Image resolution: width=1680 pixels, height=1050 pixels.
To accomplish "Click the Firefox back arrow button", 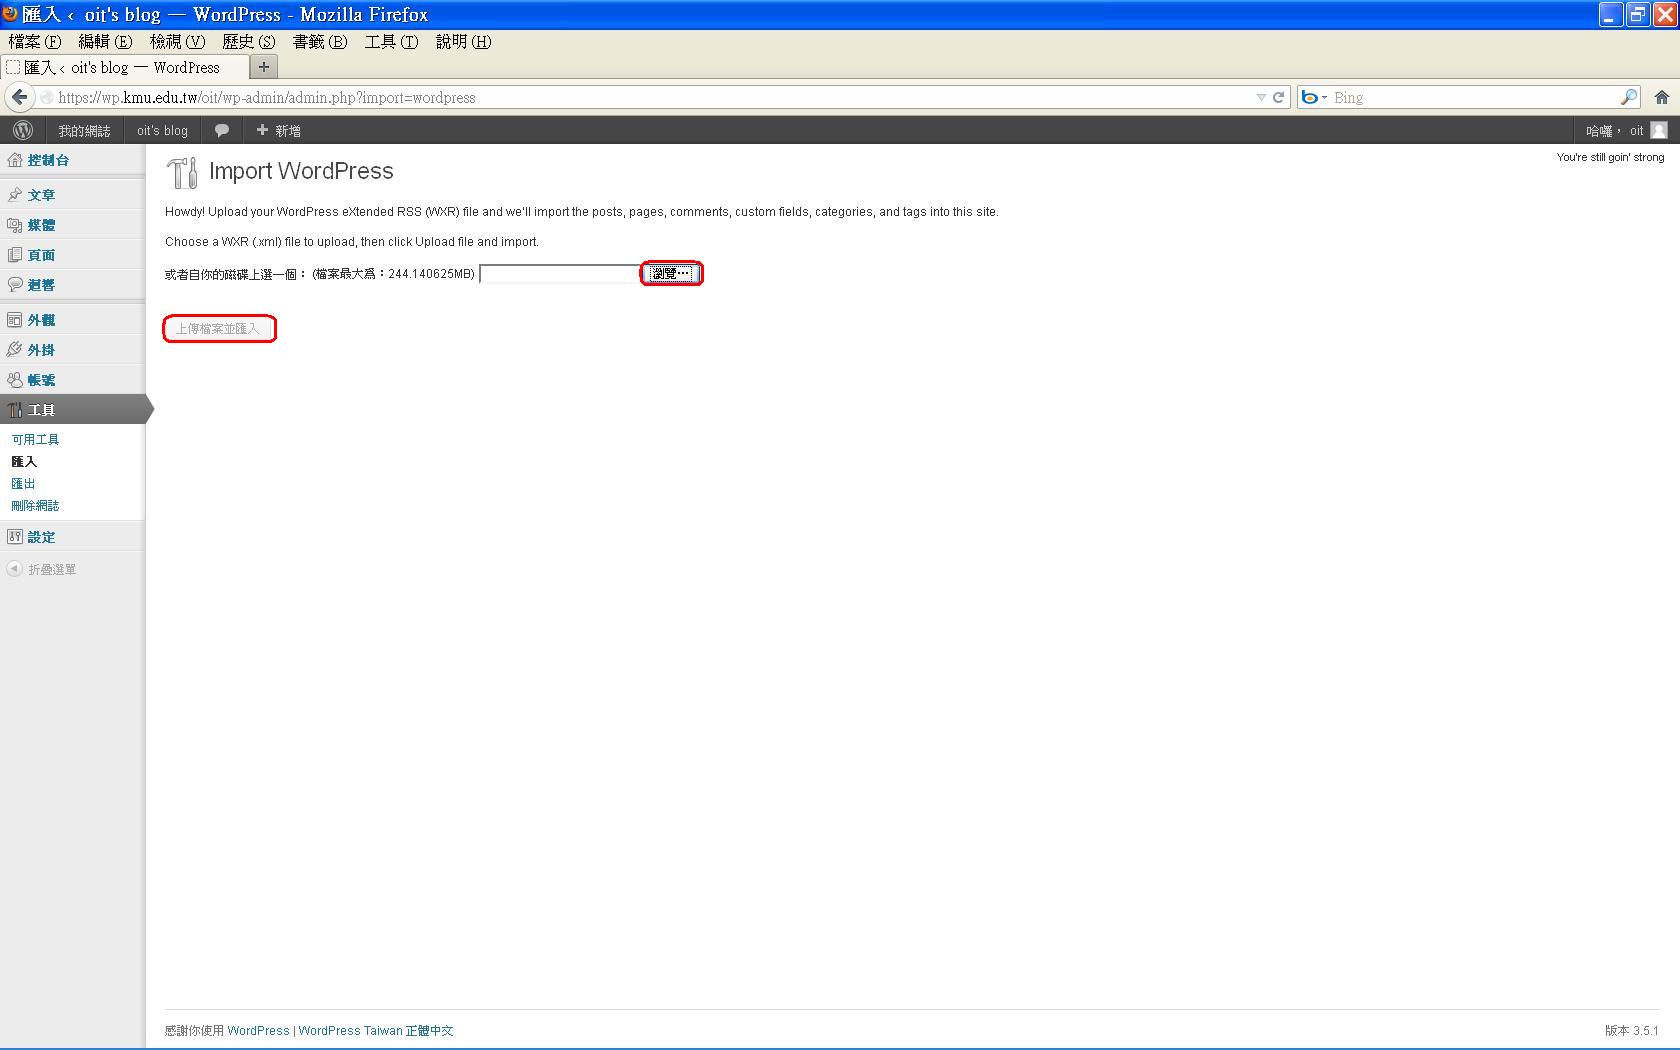I will (x=19, y=97).
